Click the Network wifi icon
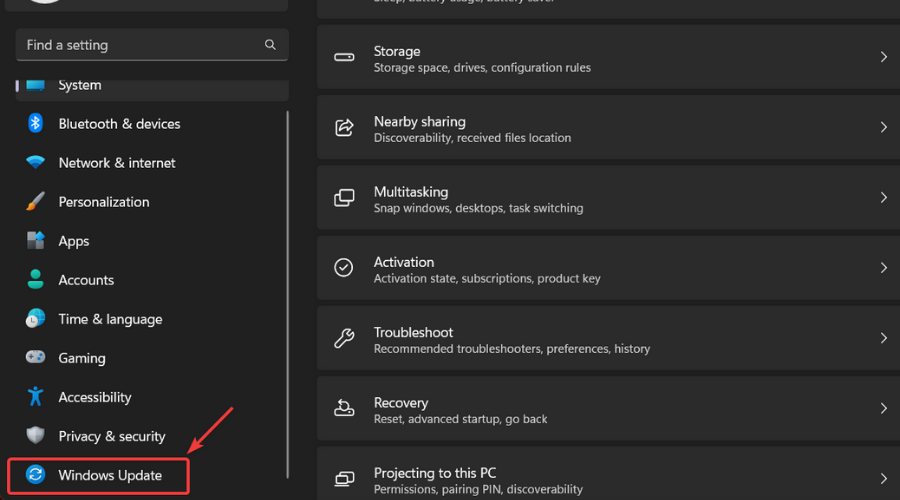This screenshot has height=500, width=900. (36, 162)
